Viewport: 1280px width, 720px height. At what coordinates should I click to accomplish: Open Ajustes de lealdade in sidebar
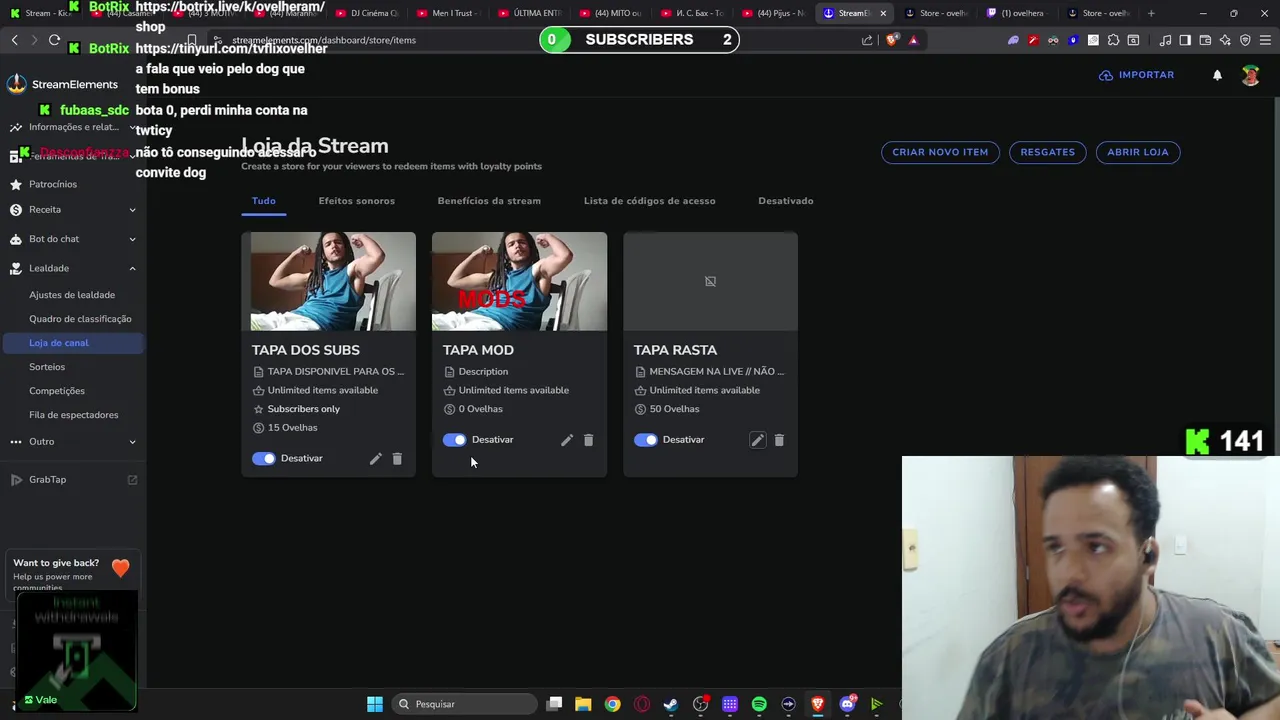(x=72, y=295)
